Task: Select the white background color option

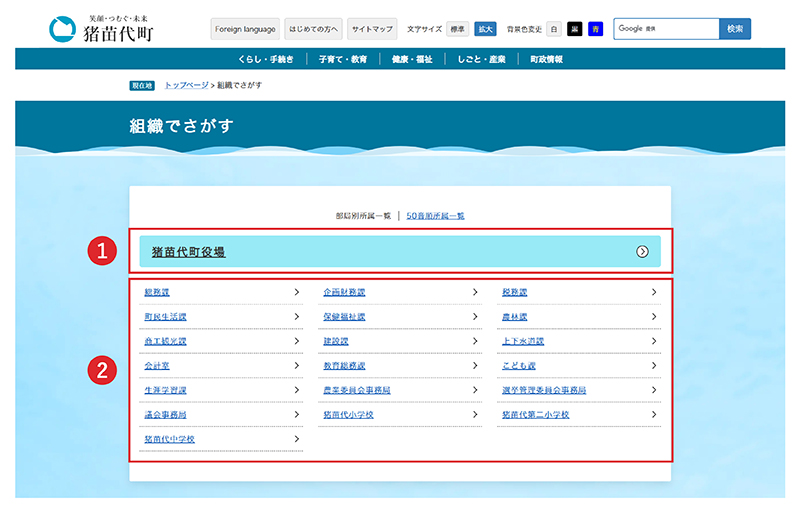Action: tap(554, 29)
